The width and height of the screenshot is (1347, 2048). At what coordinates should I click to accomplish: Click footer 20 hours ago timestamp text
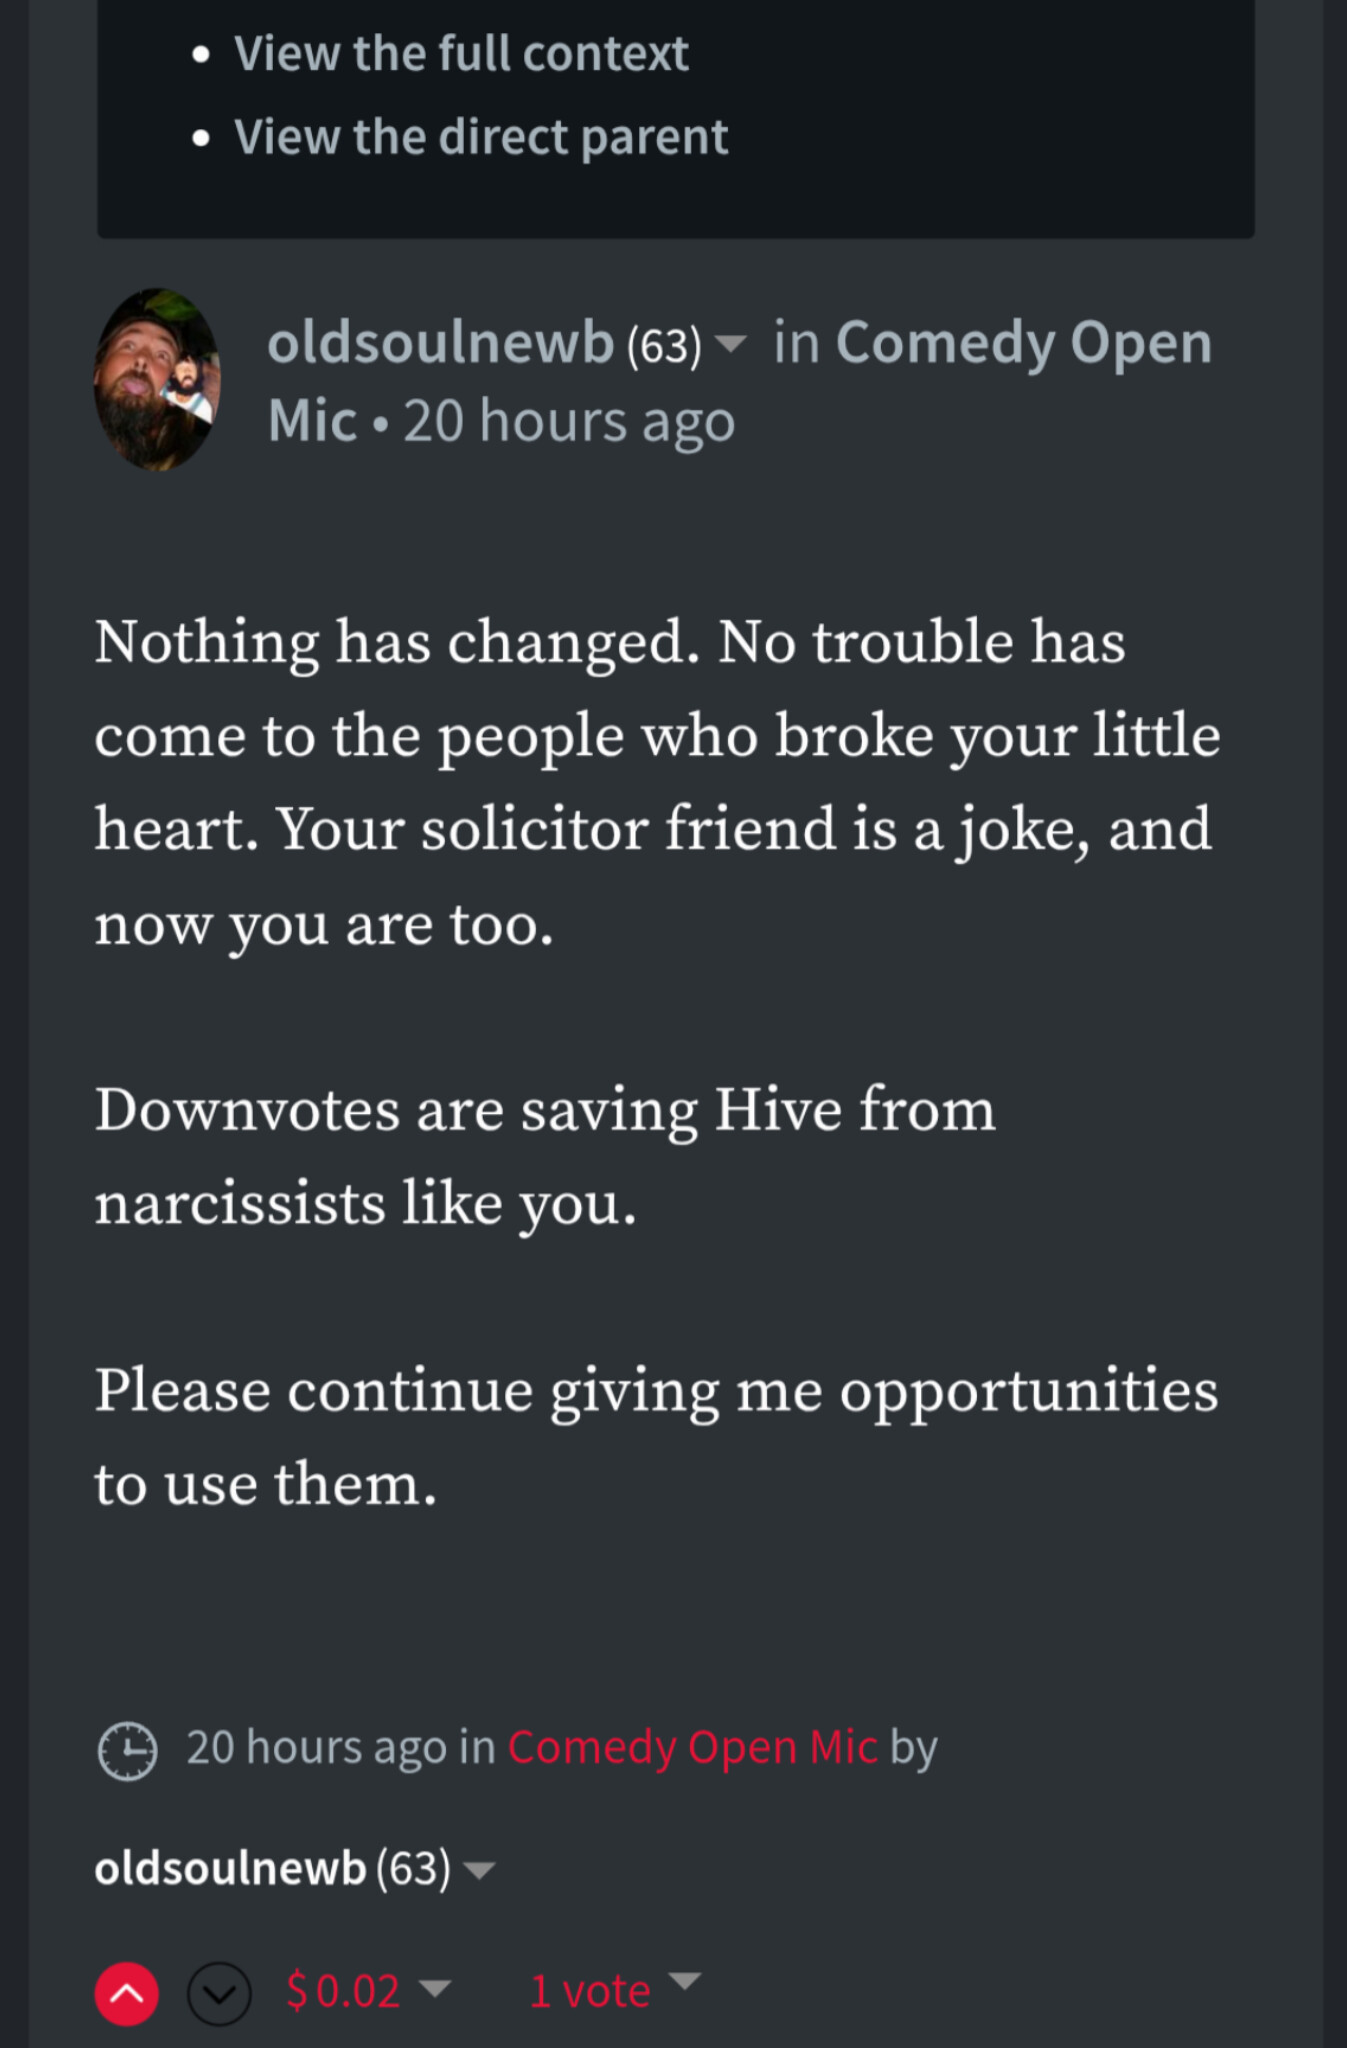point(316,1747)
